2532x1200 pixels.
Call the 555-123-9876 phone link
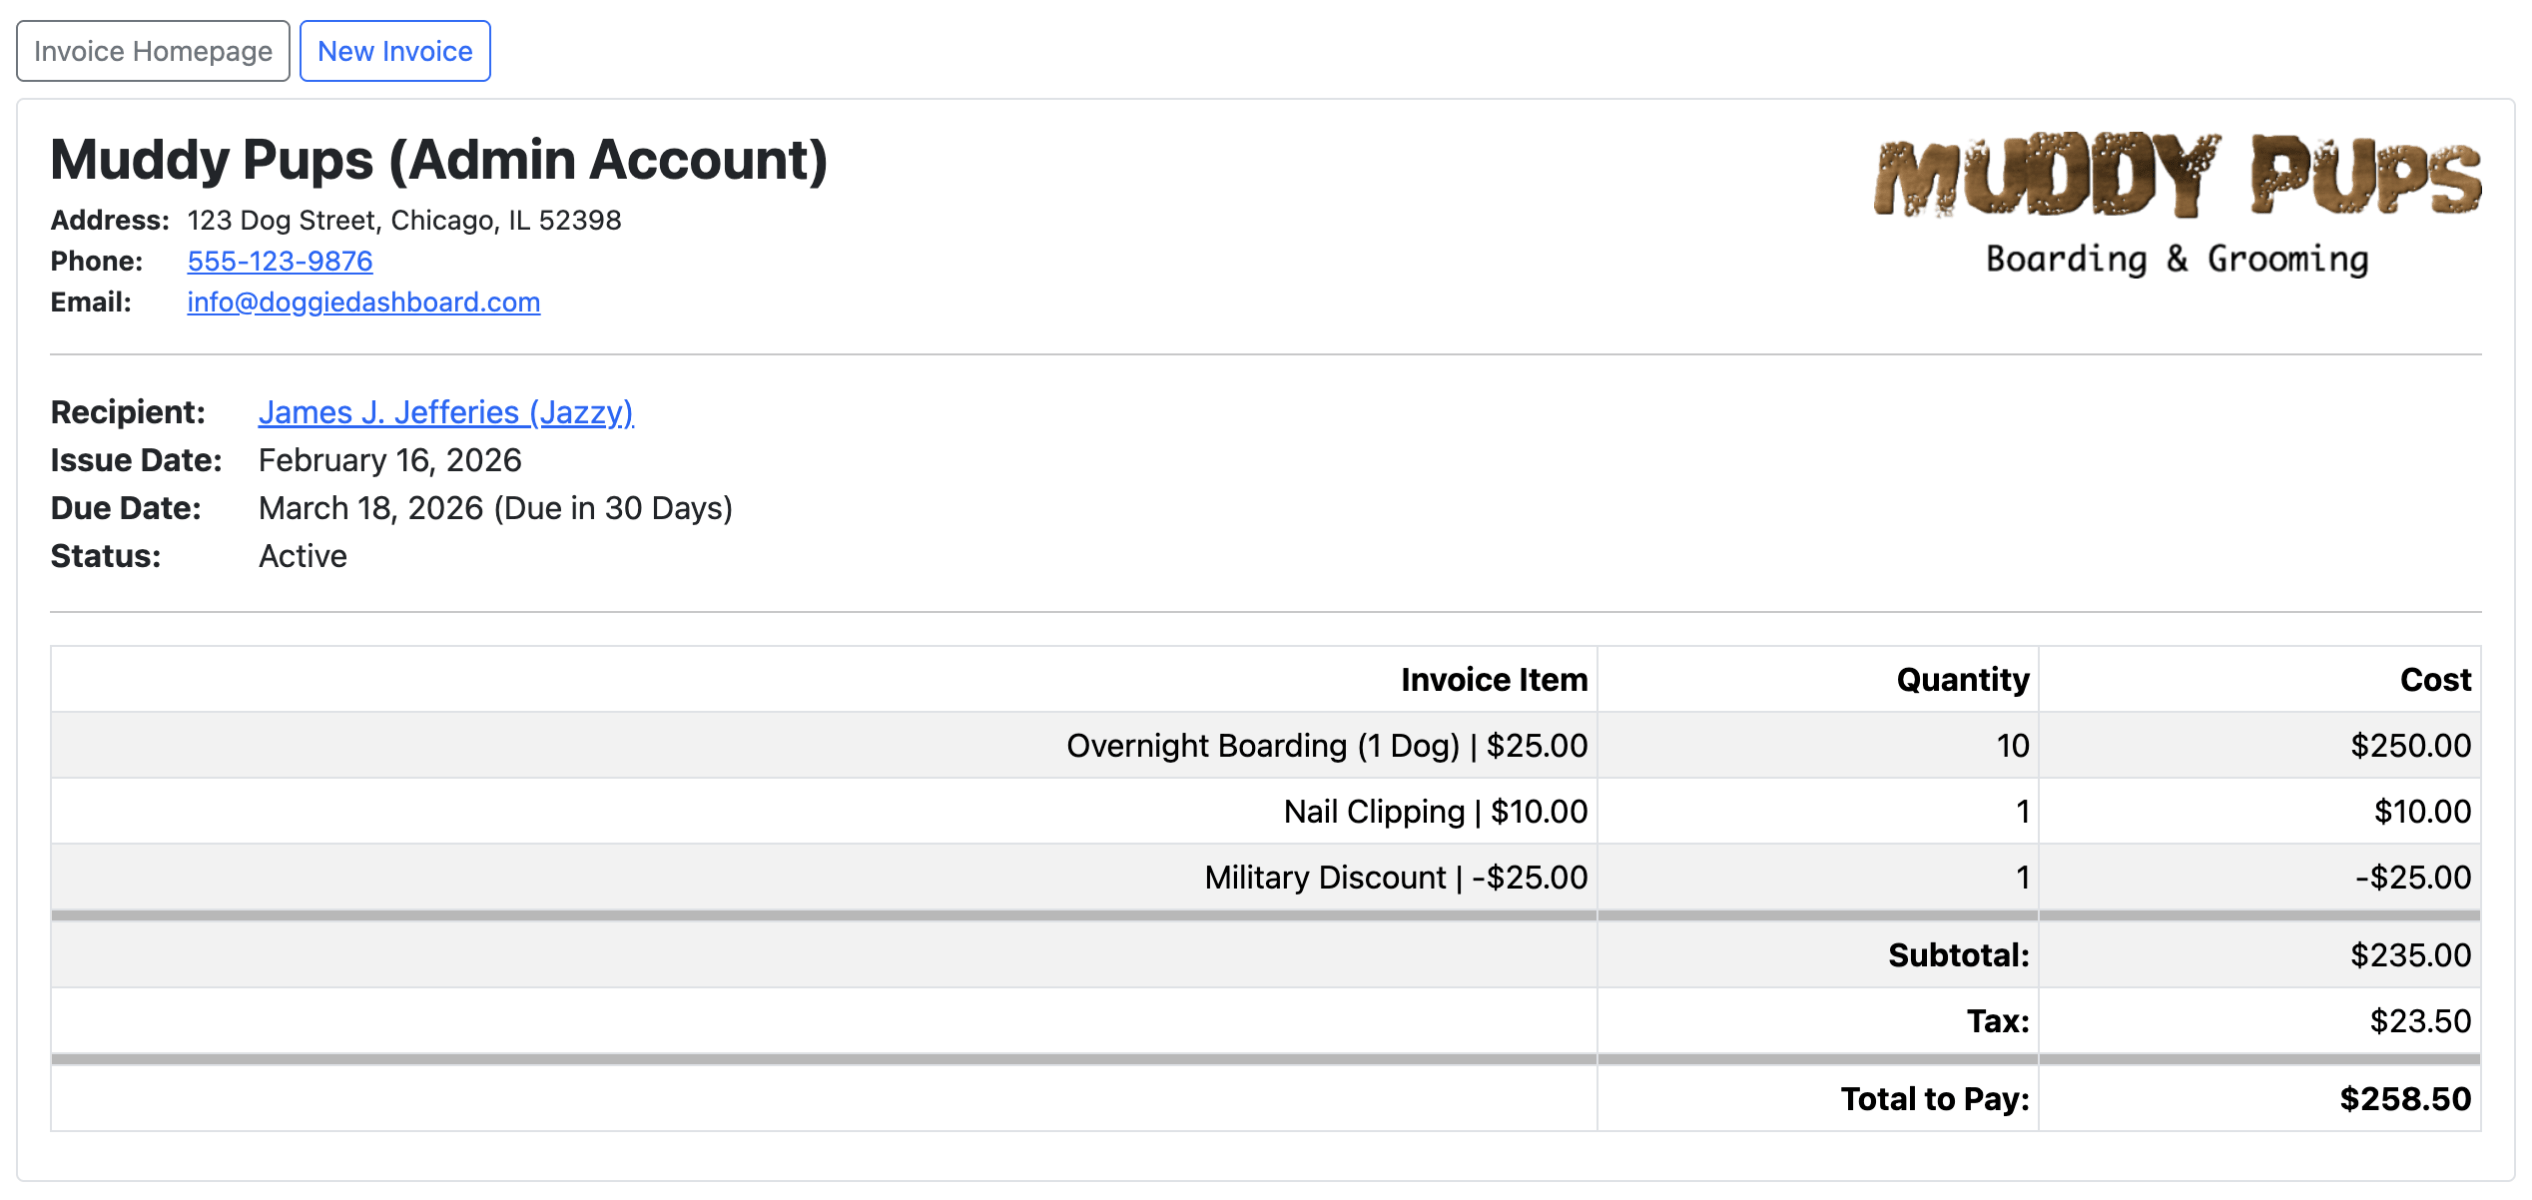pos(280,261)
